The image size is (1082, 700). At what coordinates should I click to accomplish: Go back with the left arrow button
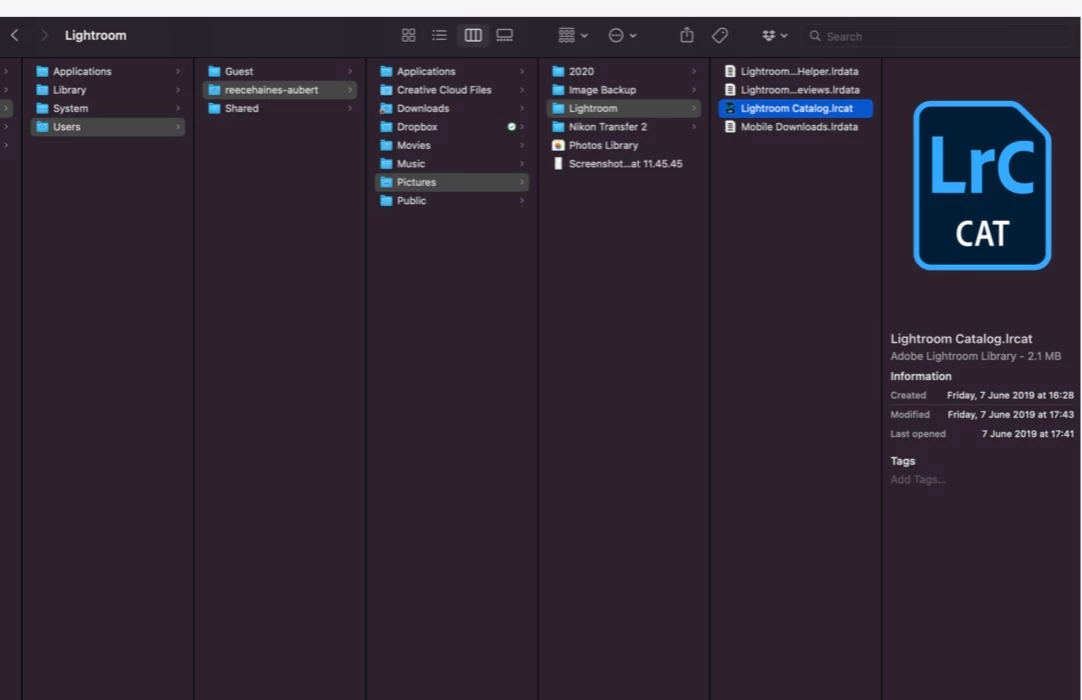pos(14,35)
